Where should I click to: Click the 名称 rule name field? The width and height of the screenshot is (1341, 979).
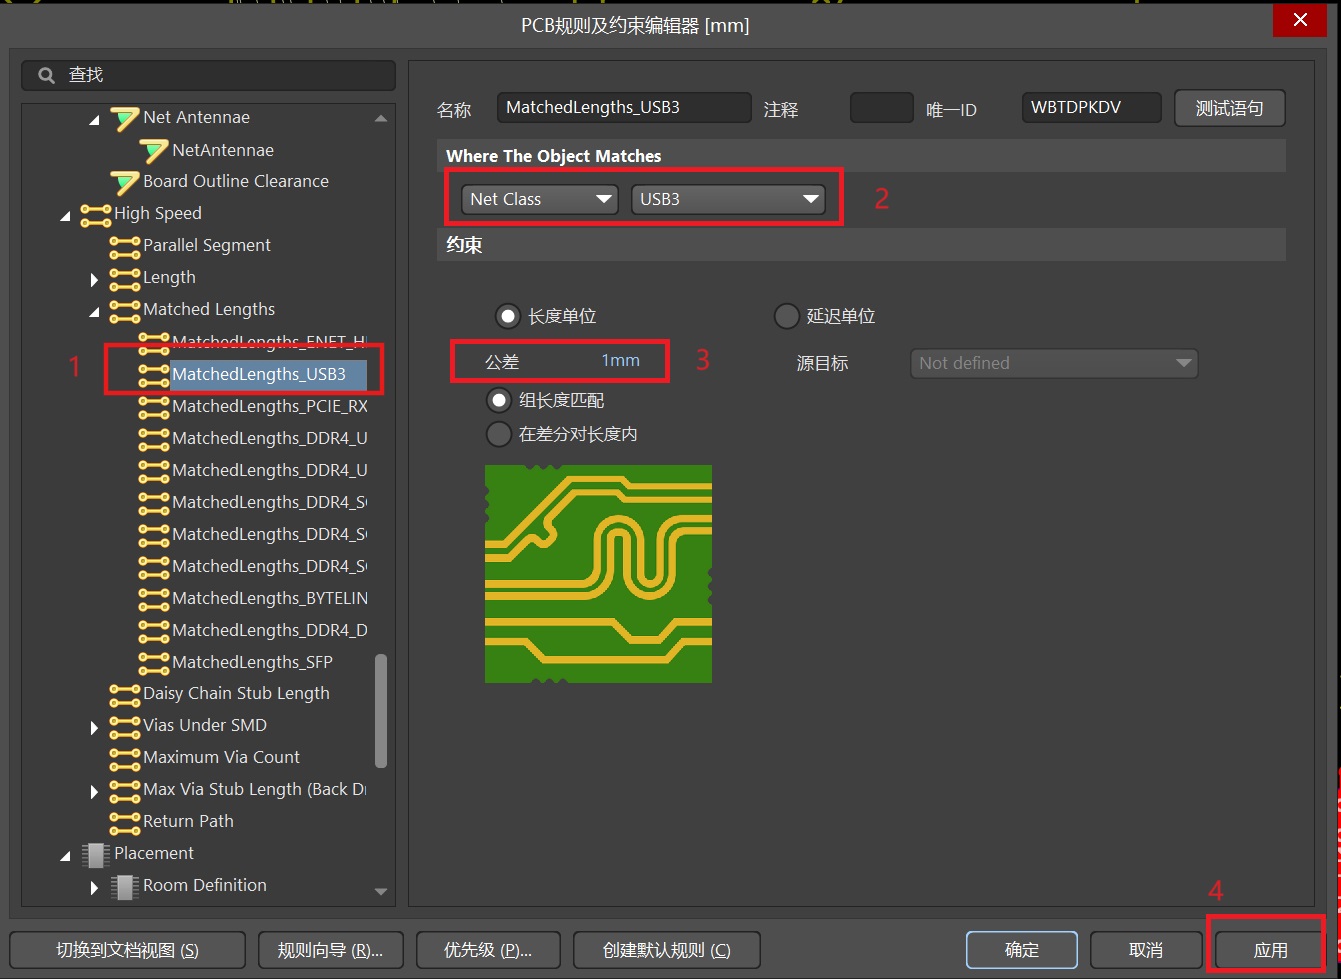[623, 108]
